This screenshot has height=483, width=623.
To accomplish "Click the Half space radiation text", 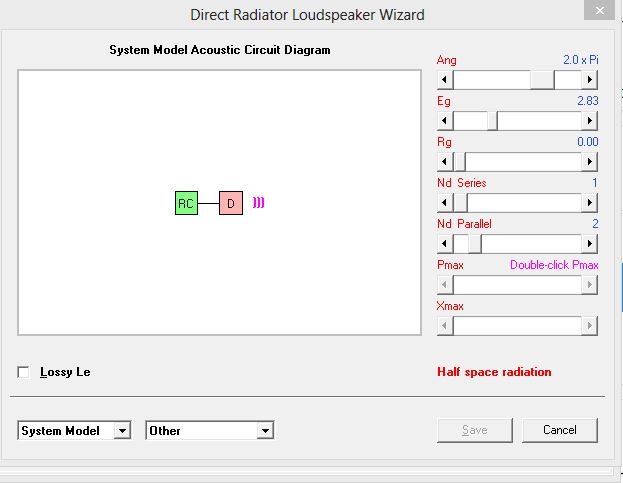I will click(494, 372).
